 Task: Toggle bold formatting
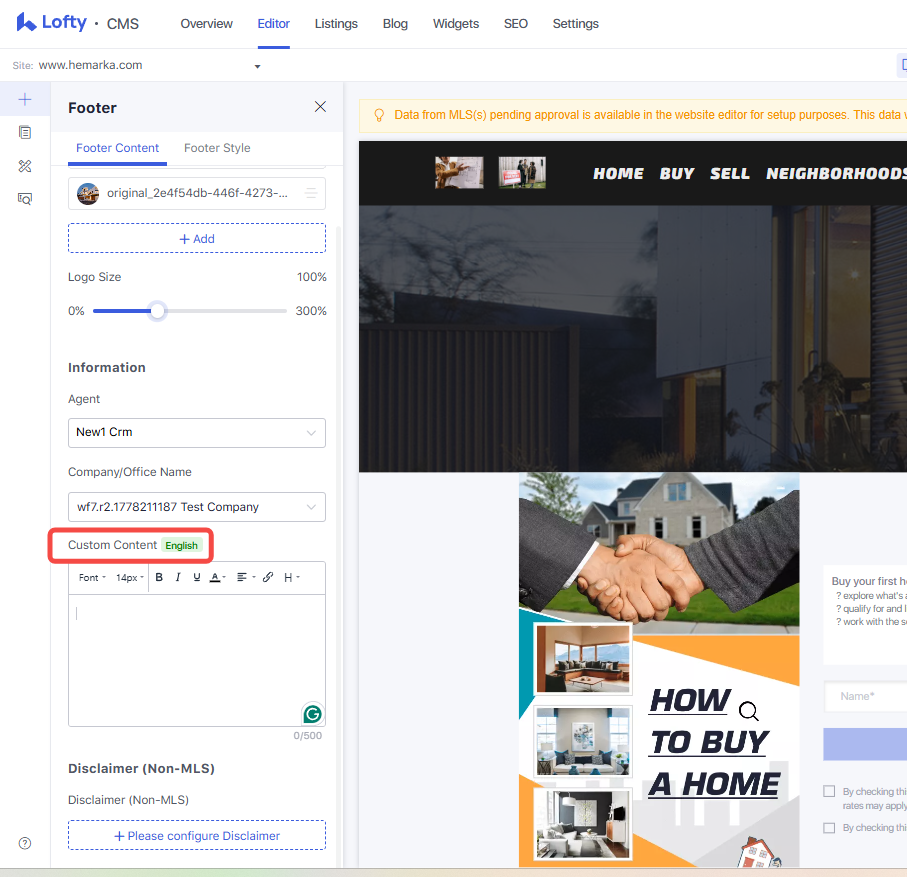pyautogui.click(x=159, y=577)
